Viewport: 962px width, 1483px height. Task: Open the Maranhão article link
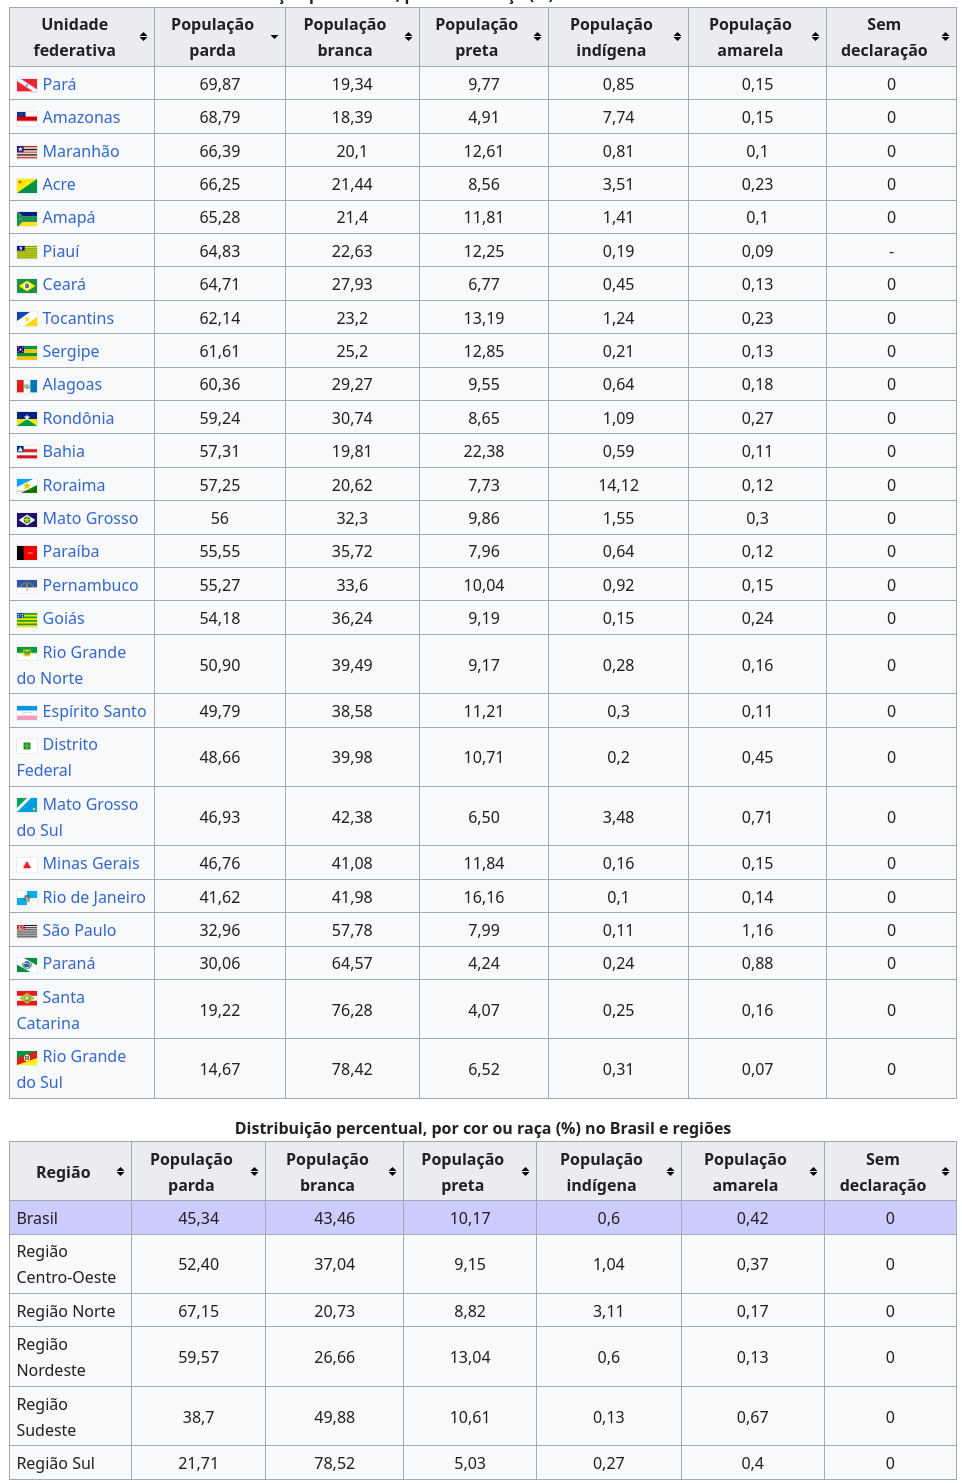click(81, 152)
